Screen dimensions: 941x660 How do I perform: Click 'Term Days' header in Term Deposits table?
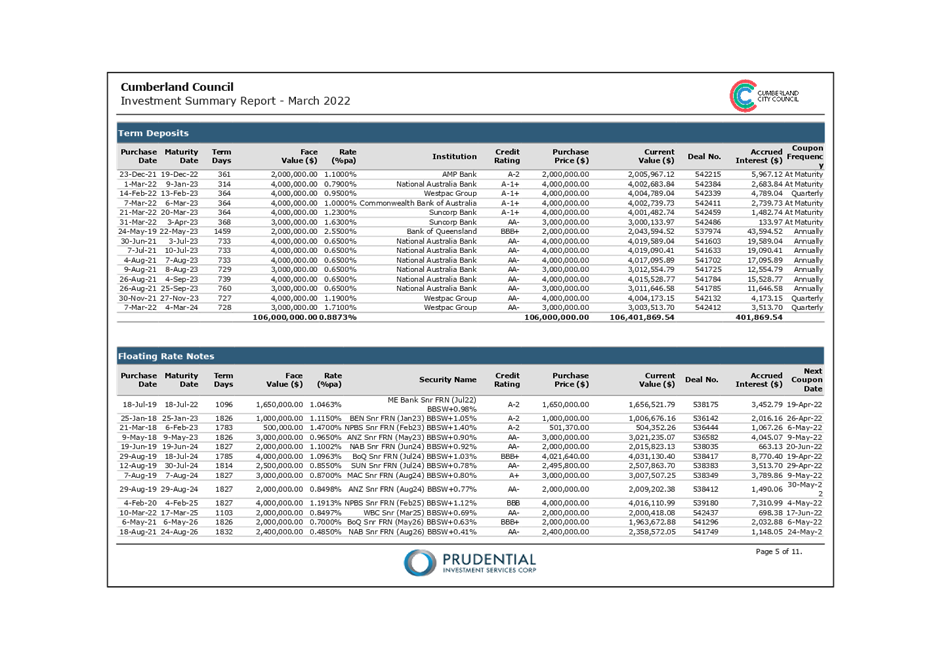click(x=221, y=157)
